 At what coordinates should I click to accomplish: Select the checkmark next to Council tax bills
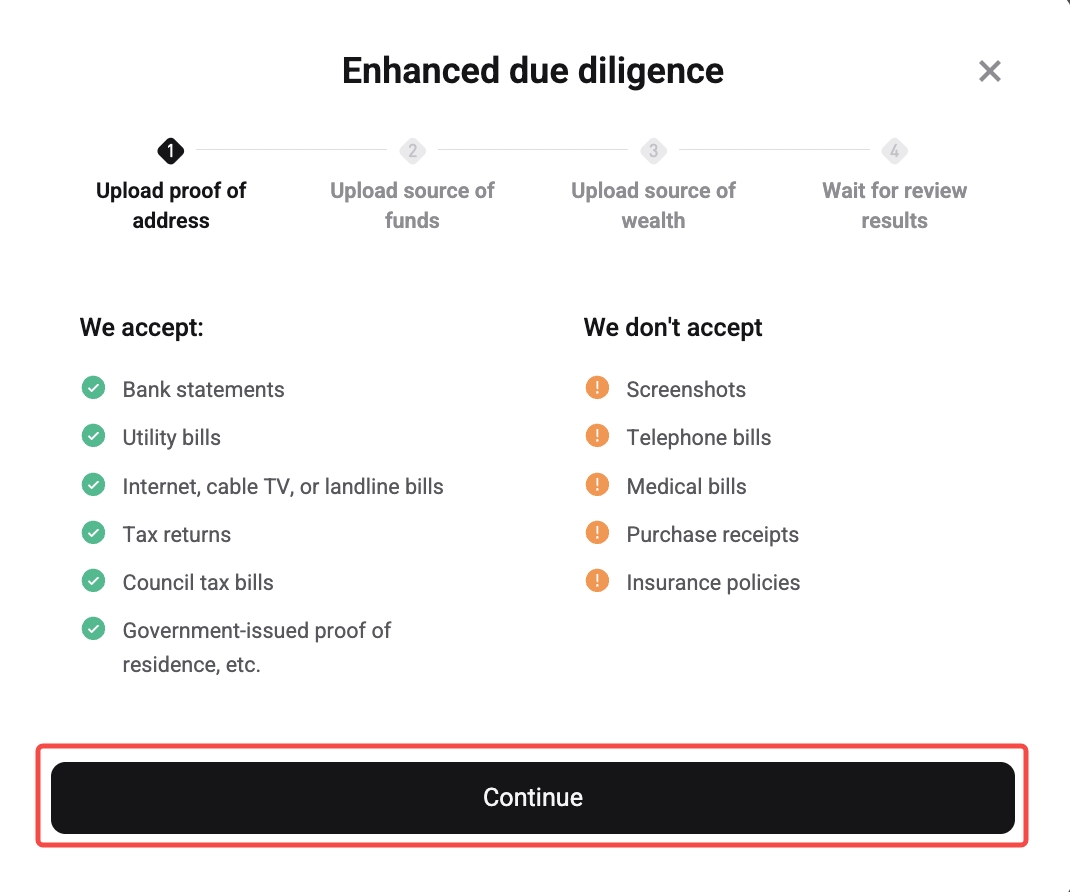[x=93, y=580]
